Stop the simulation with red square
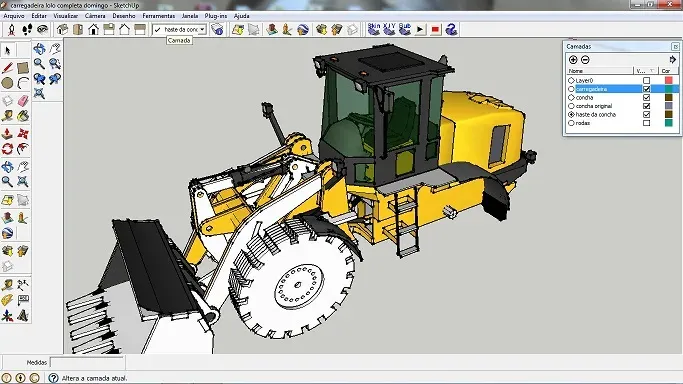The height and width of the screenshot is (384, 683). tap(435, 29)
